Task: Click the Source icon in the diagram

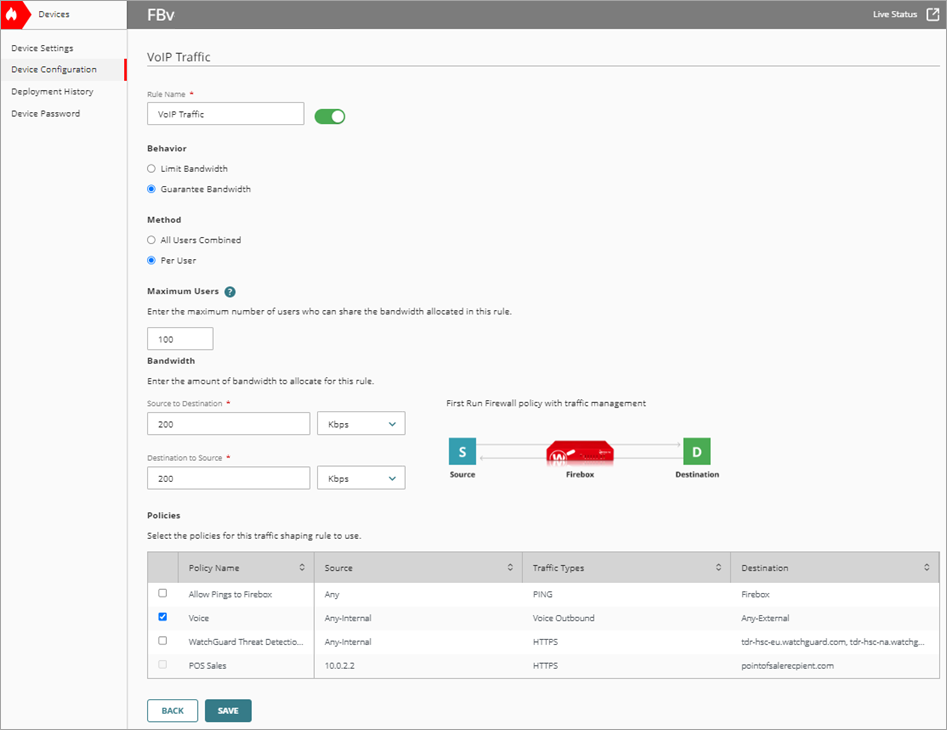Action: tap(462, 451)
